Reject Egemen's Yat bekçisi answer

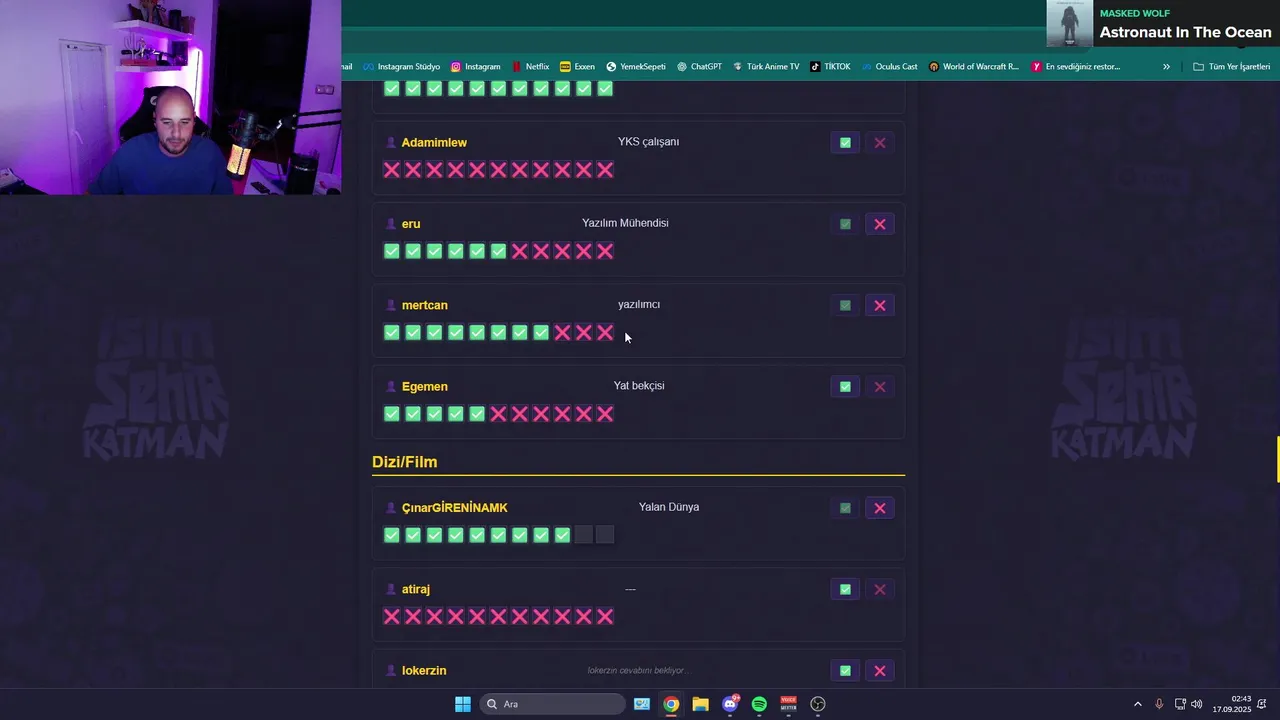[880, 386]
